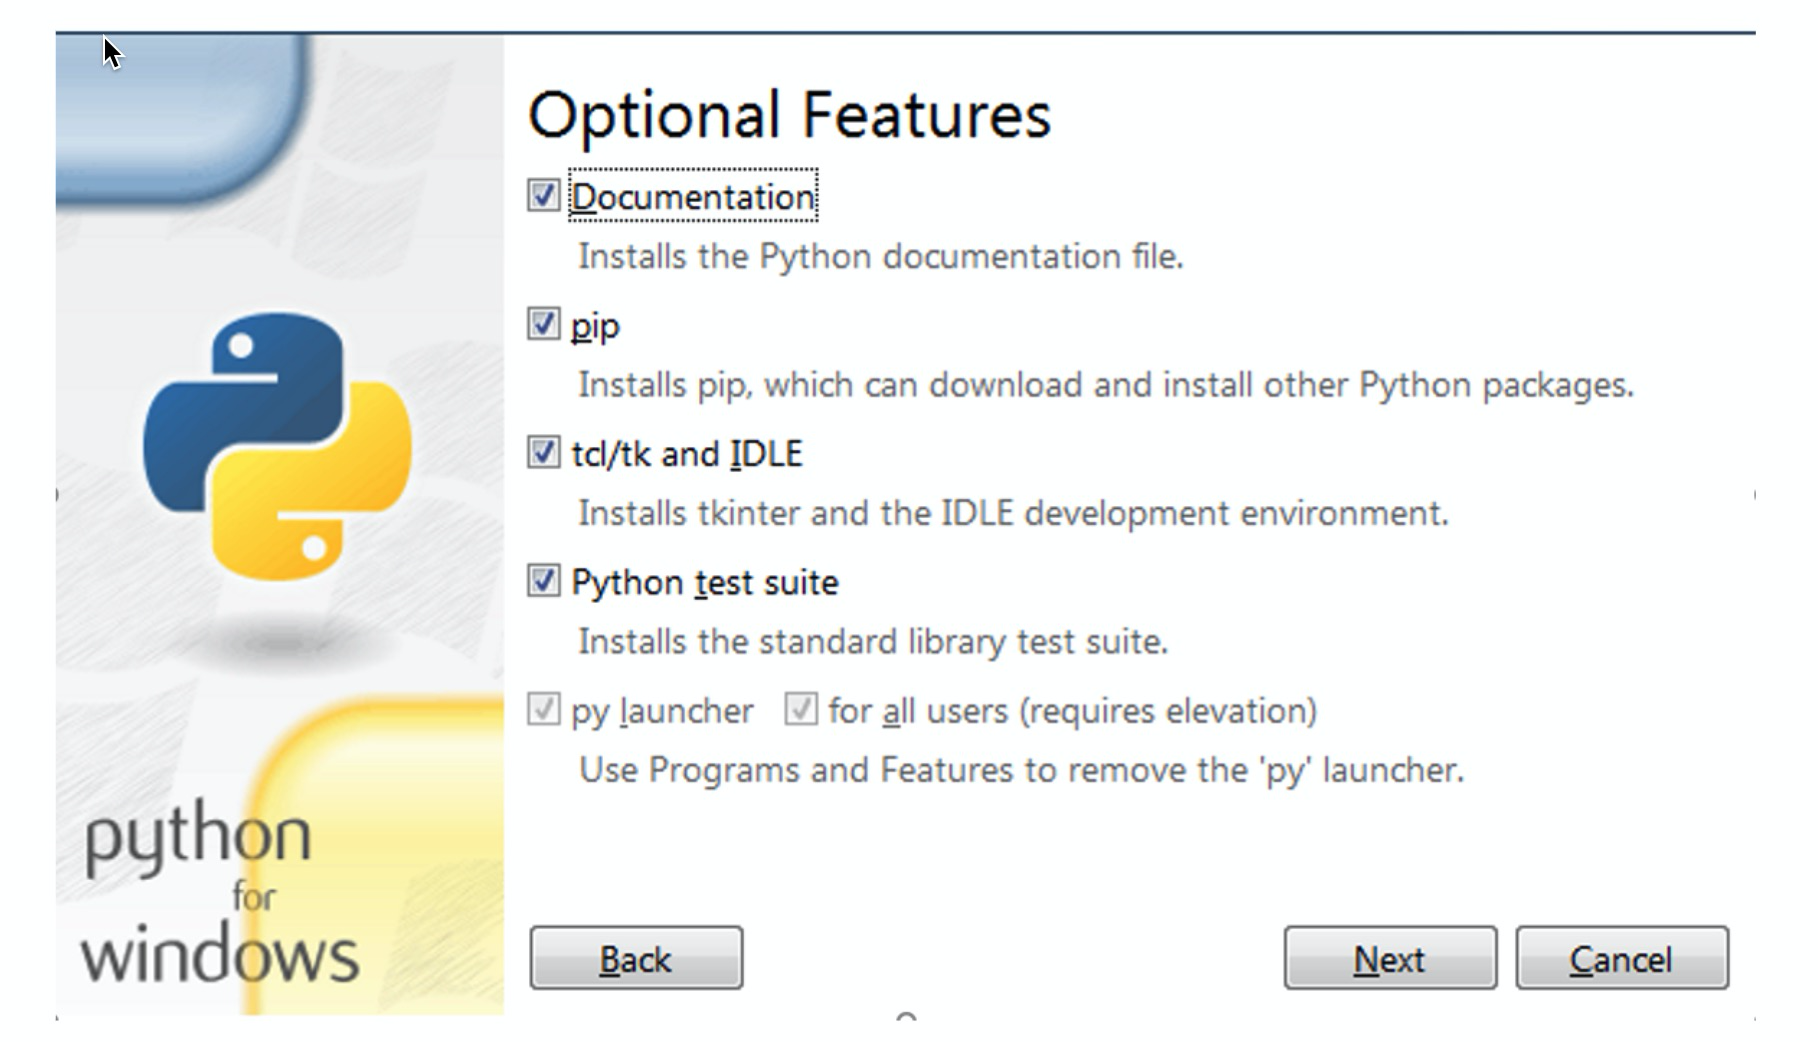Screen dimensions: 1818x1042
Task: Uncheck the Documentation checkbox
Action: coord(543,196)
